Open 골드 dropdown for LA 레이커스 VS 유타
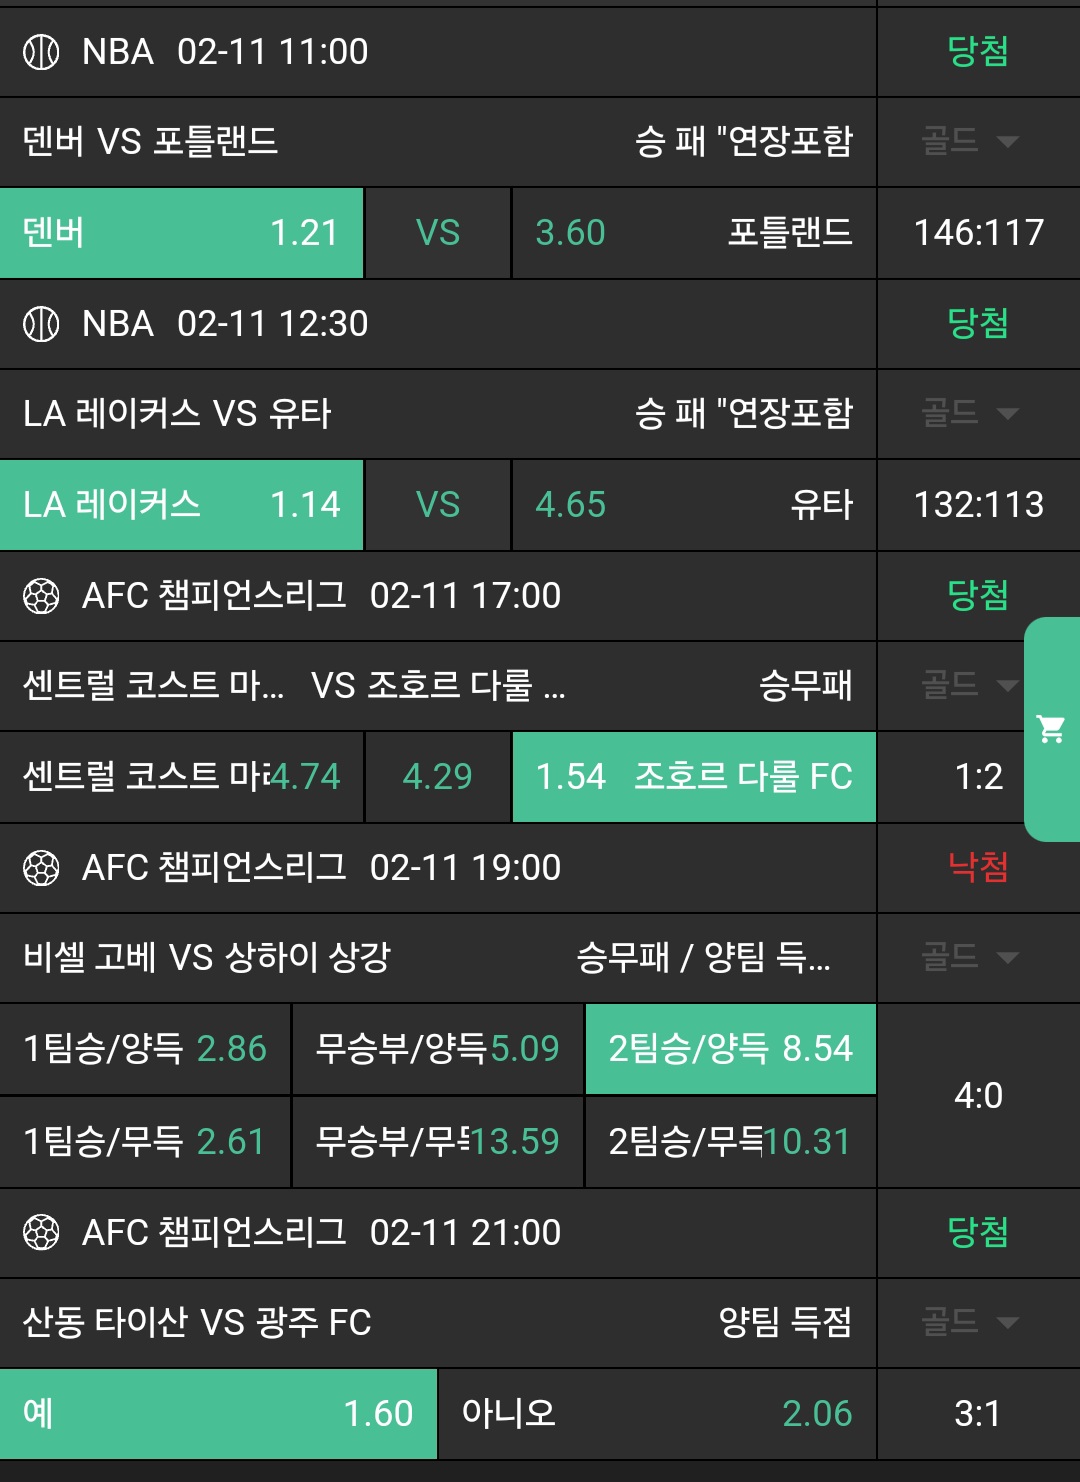 click(x=969, y=413)
